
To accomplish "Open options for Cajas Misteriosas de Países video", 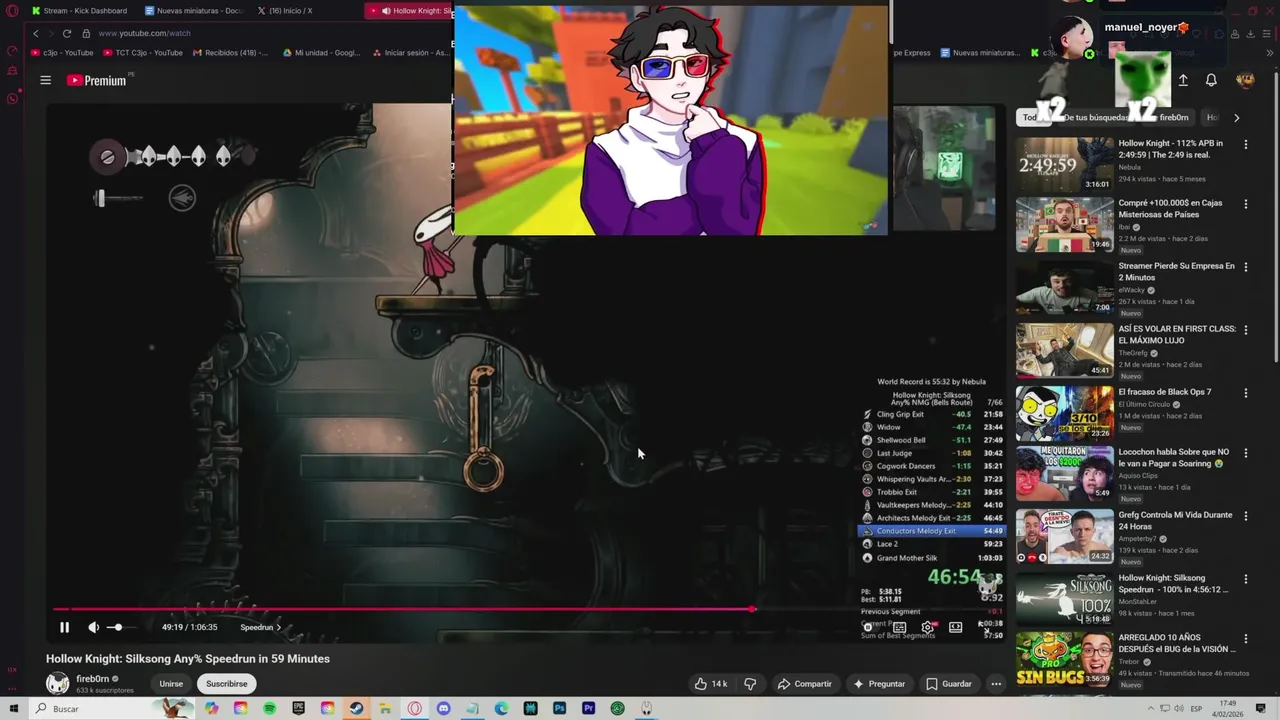I will click(x=1245, y=204).
